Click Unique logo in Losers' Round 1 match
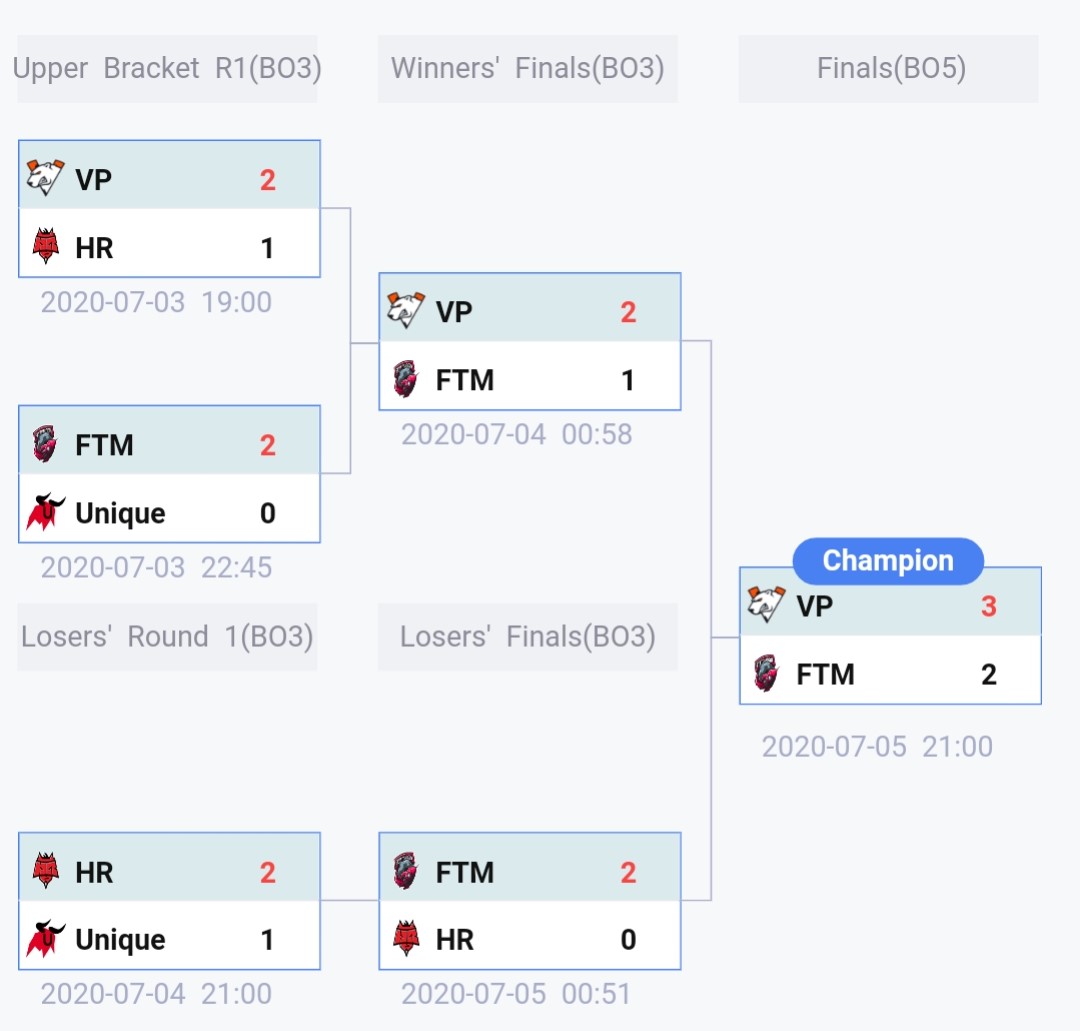 pos(45,939)
